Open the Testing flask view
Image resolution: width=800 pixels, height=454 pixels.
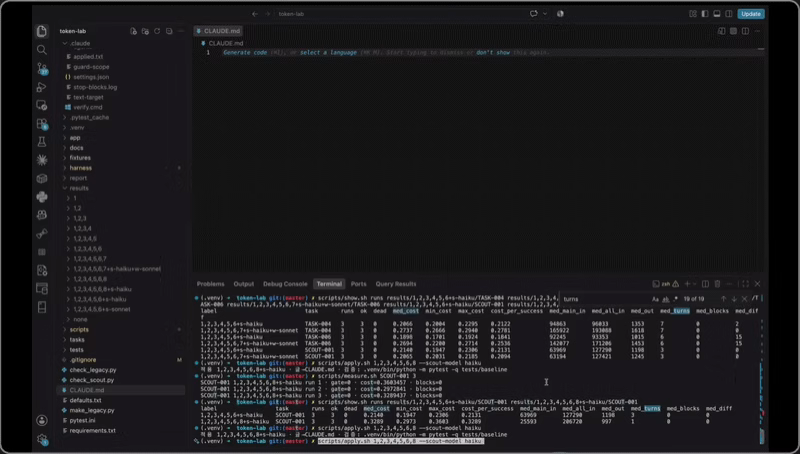click(42, 142)
